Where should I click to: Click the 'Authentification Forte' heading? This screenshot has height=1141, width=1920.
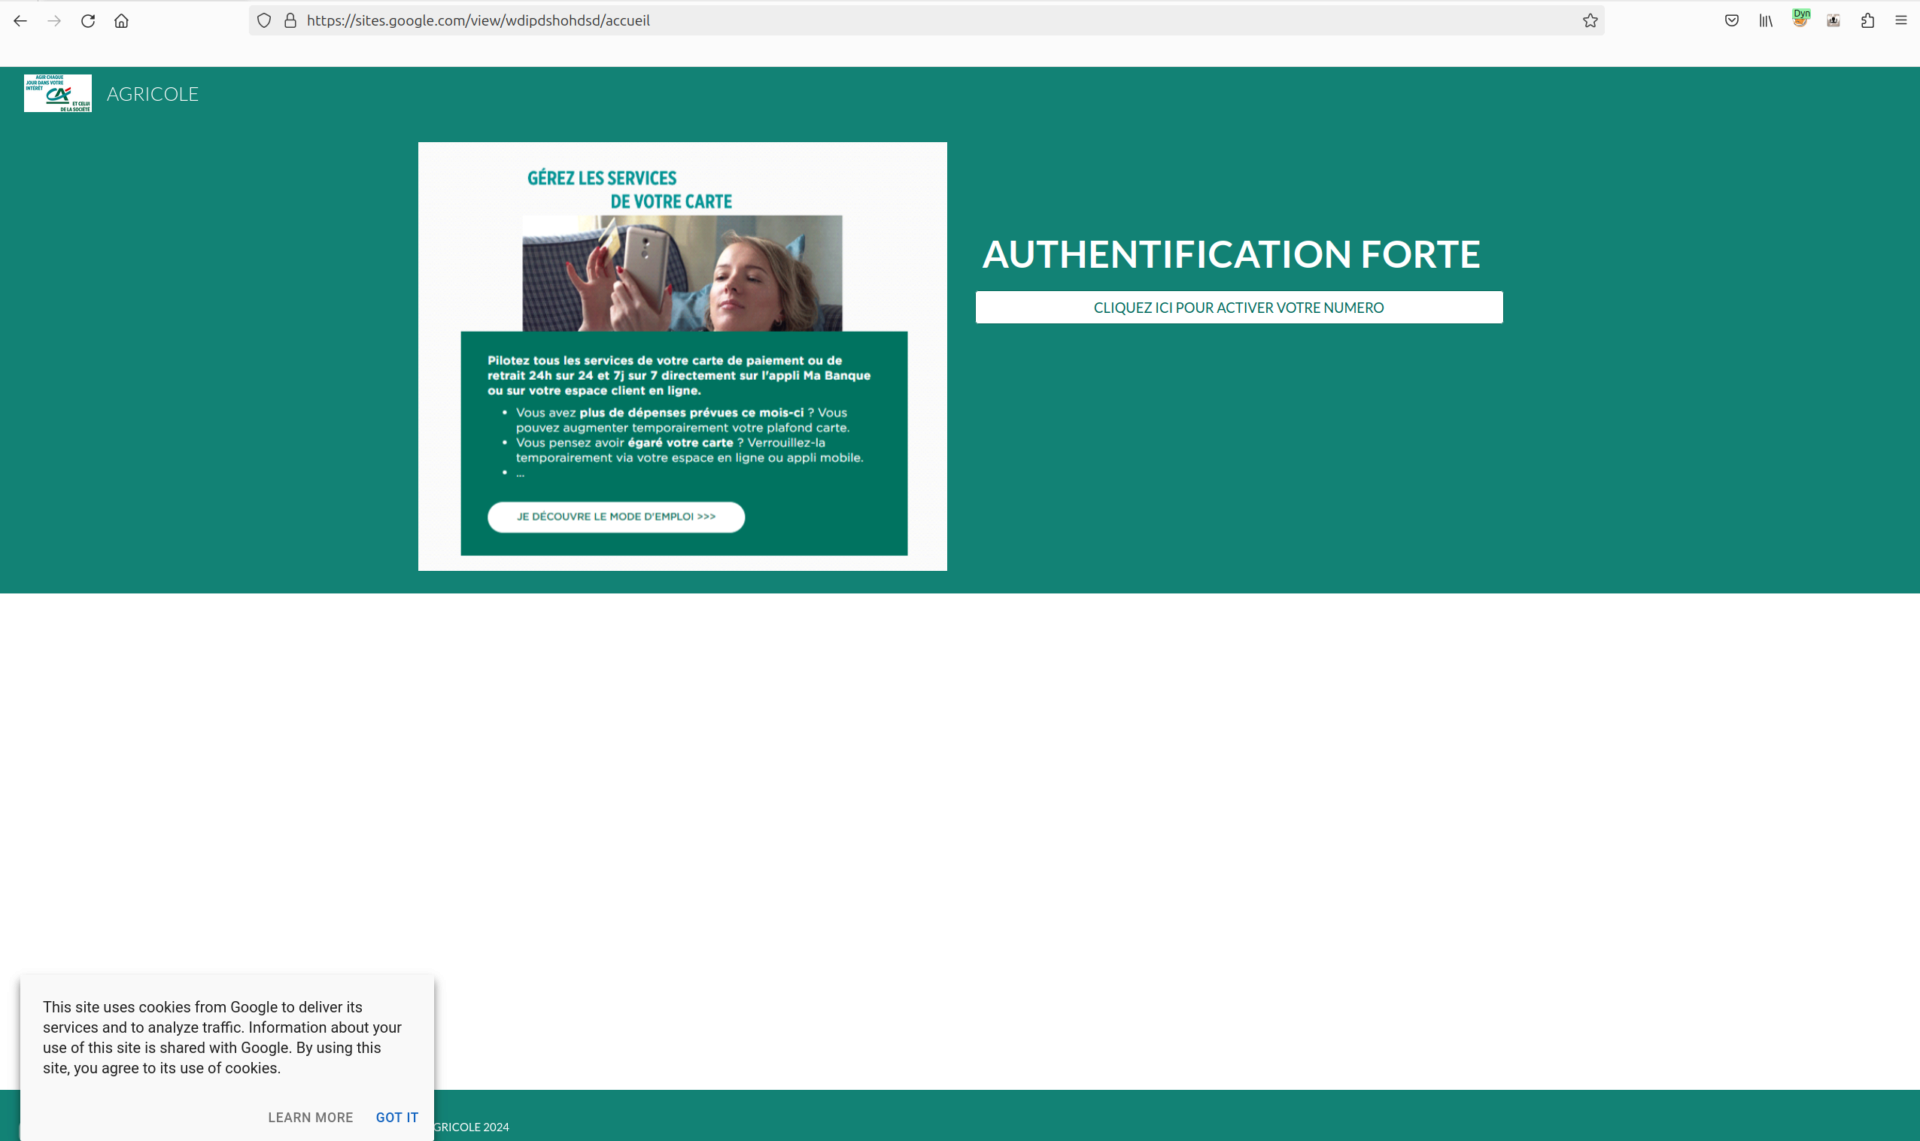(1231, 254)
